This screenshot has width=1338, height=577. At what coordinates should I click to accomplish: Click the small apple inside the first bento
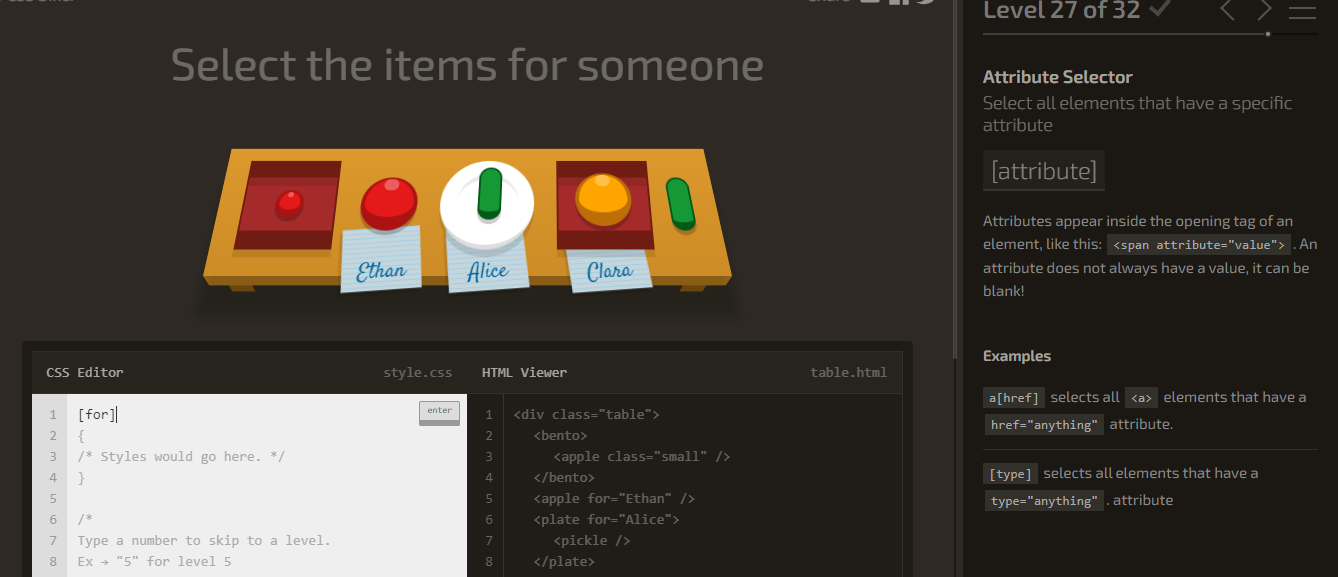(x=289, y=205)
